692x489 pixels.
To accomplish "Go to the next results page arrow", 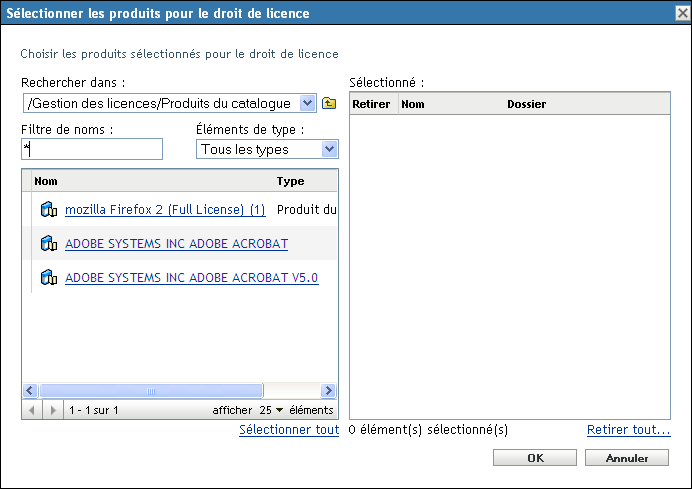I will click(x=52, y=410).
